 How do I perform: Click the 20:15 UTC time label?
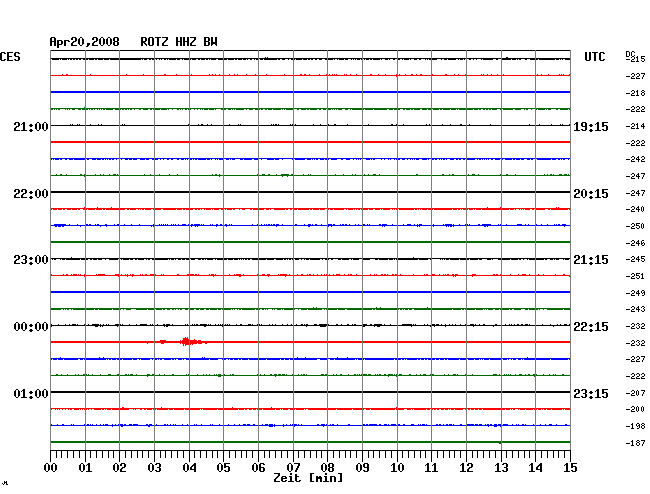point(591,194)
